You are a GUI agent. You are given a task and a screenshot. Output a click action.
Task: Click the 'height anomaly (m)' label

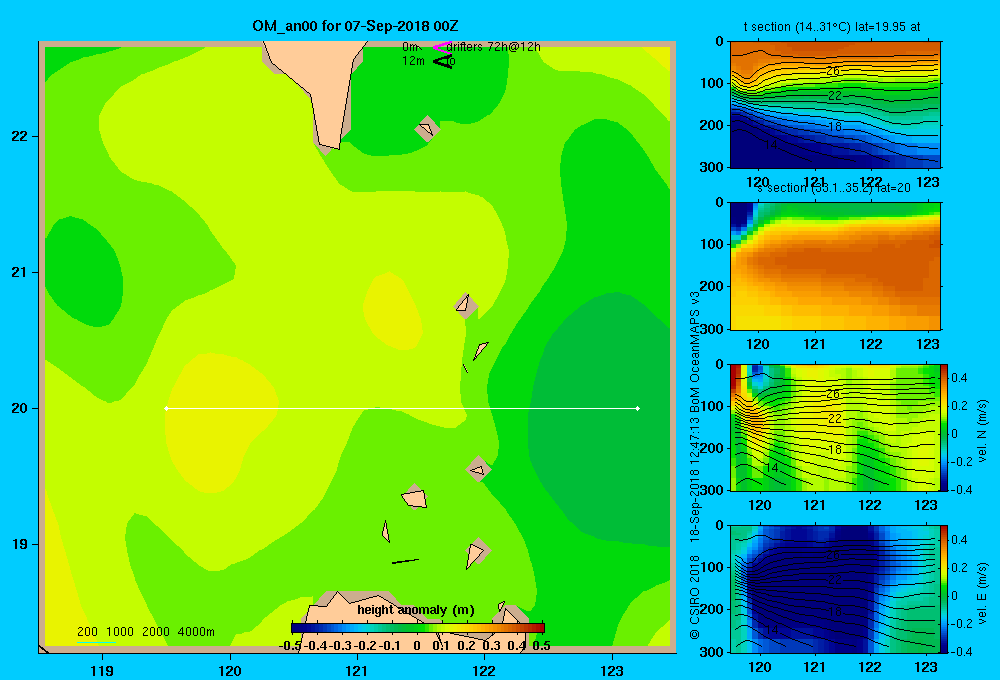(x=416, y=610)
